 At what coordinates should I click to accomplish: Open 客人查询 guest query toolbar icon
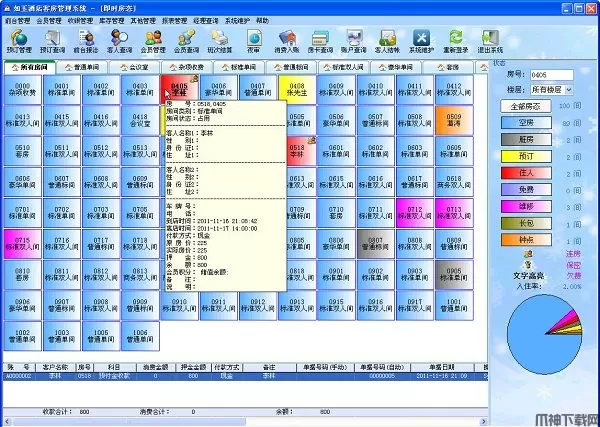pos(119,41)
